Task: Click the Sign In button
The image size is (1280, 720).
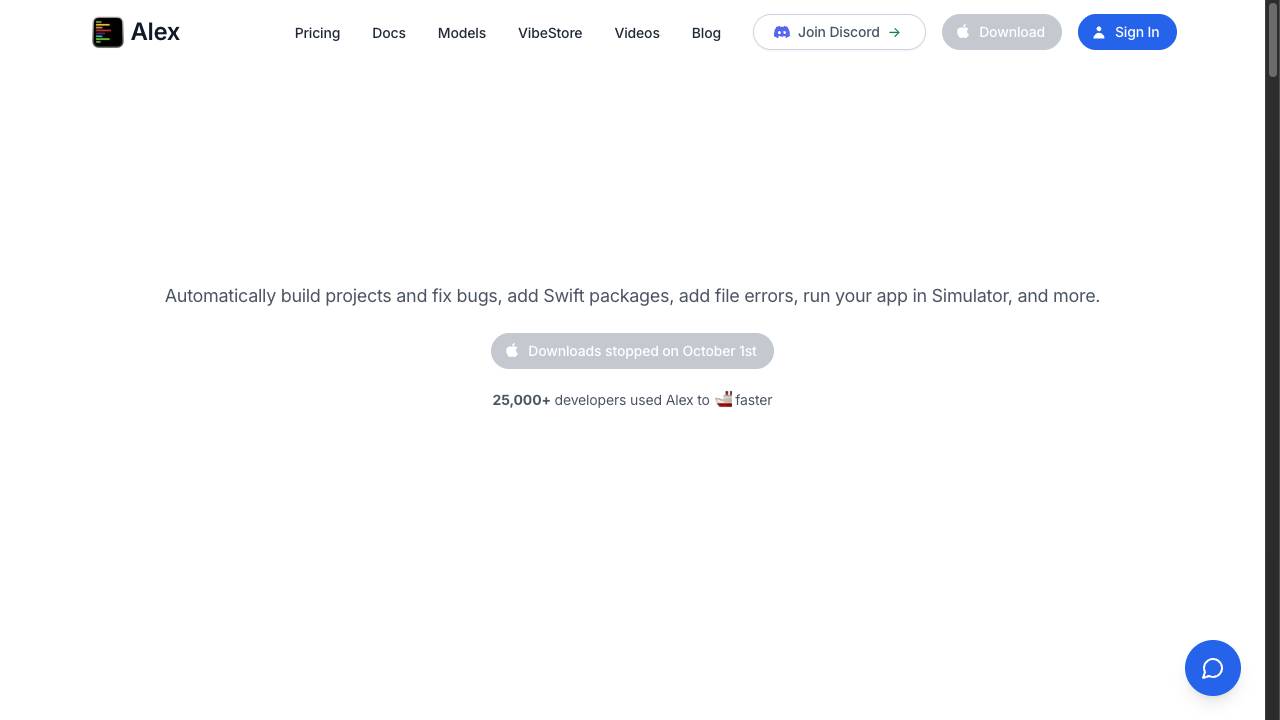Action: [1127, 32]
